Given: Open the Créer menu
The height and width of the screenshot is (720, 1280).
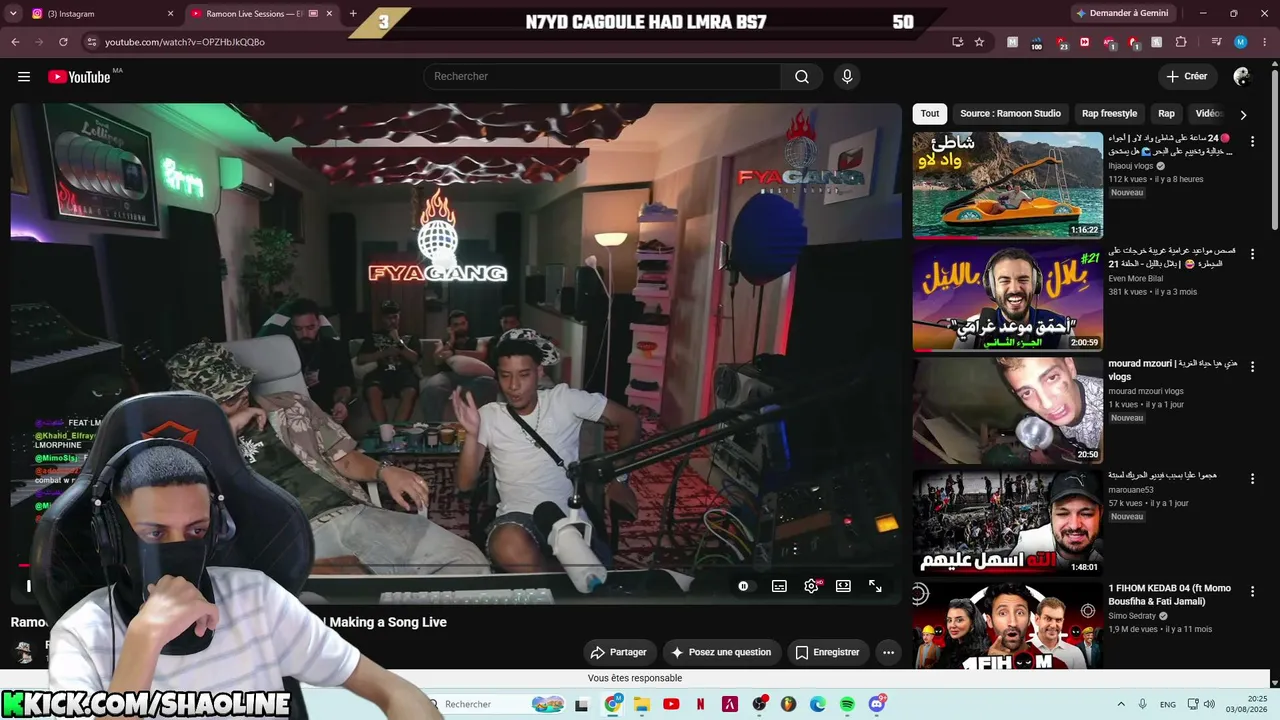Looking at the screenshot, I should tap(1187, 77).
